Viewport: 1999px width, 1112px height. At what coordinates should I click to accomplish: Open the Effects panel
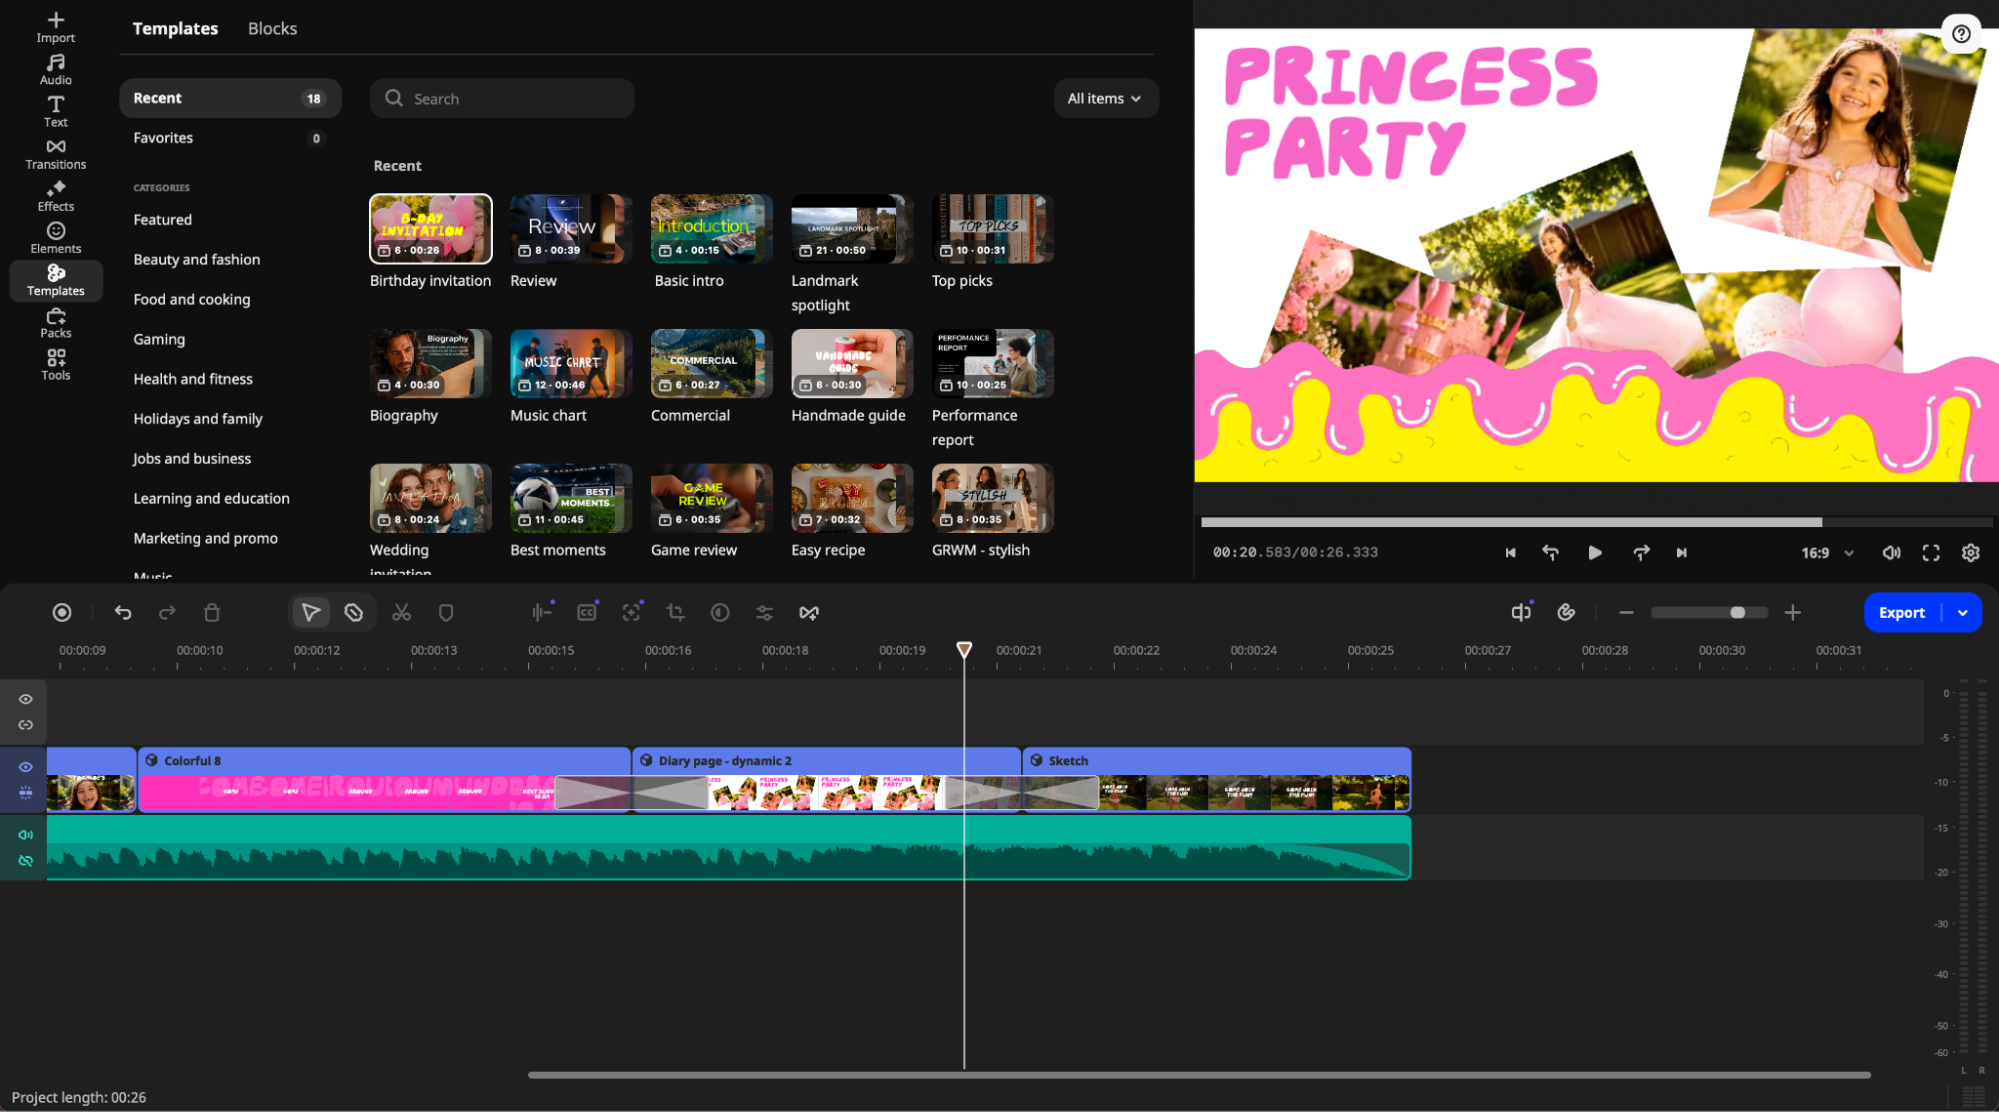coord(56,196)
